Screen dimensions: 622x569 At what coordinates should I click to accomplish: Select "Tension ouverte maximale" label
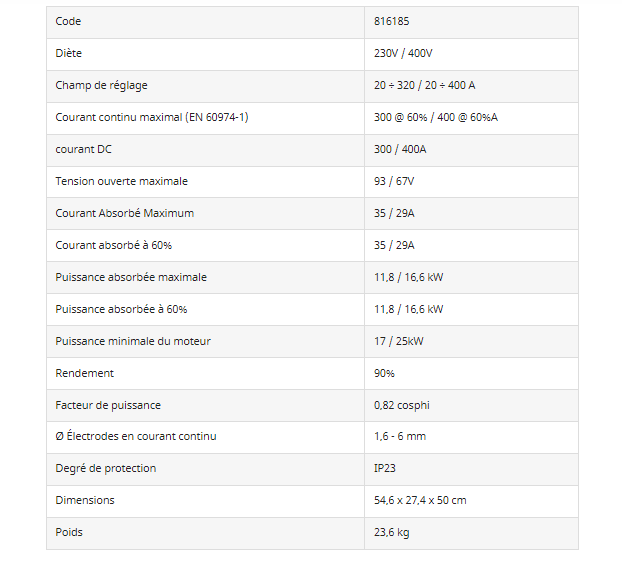pos(121,182)
